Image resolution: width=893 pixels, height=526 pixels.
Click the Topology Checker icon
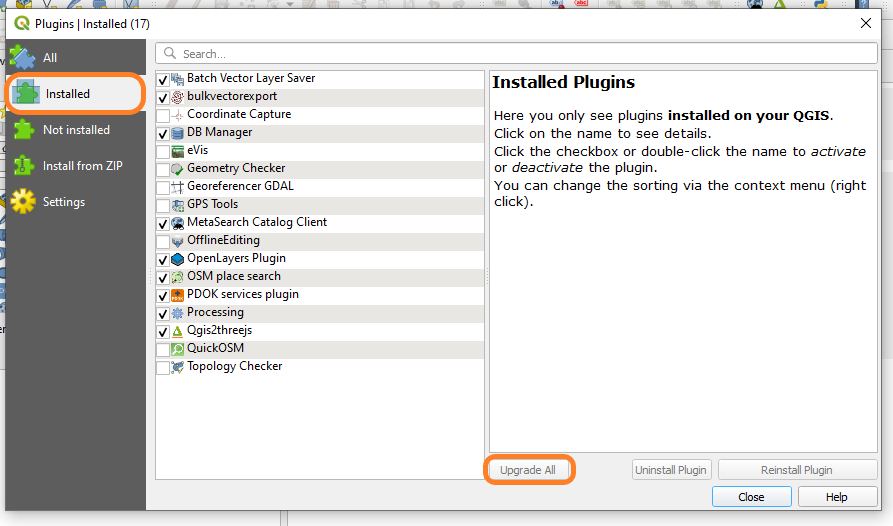(178, 368)
